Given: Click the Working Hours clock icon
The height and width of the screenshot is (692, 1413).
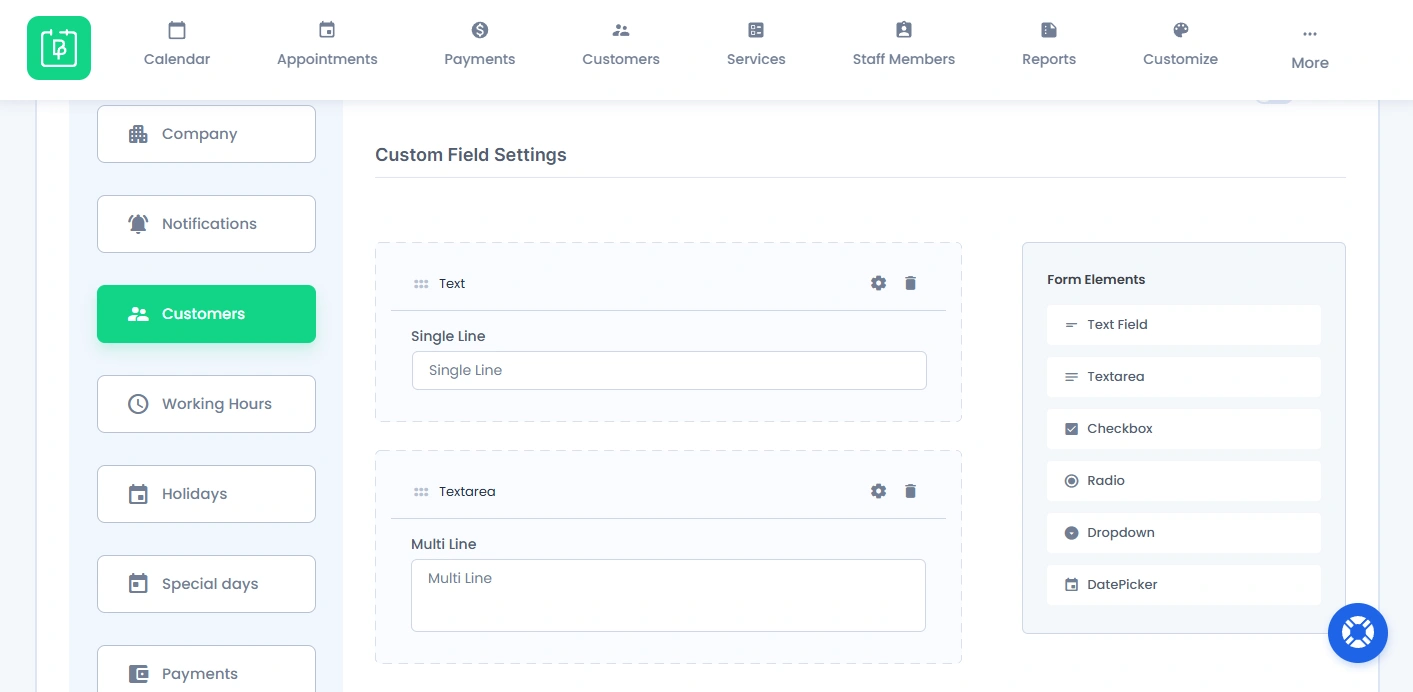Looking at the screenshot, I should (x=138, y=404).
